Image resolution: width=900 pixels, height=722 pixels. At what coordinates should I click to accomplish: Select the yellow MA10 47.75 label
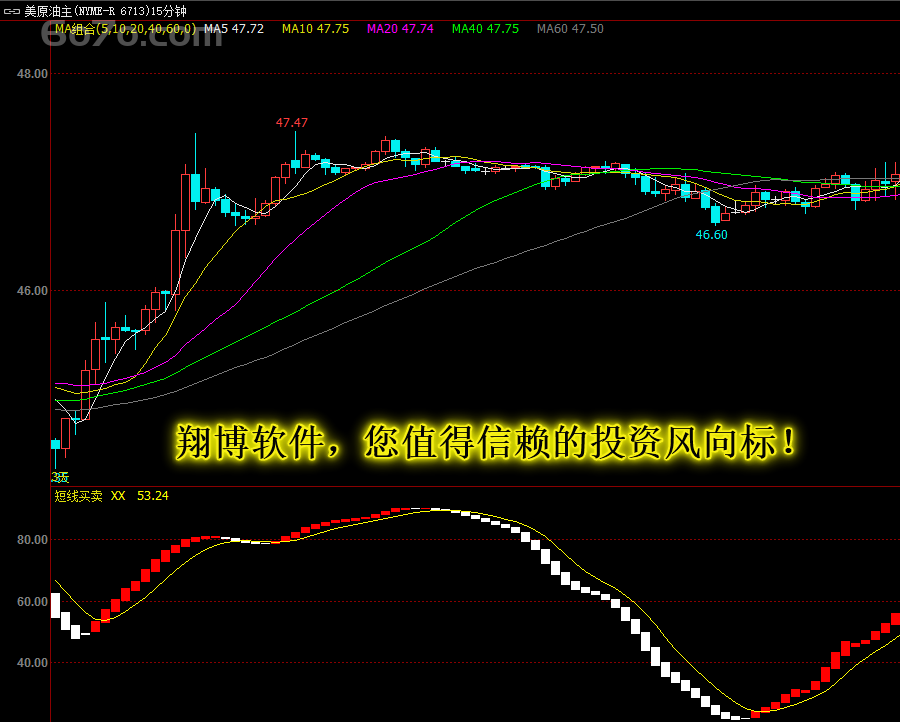click(x=315, y=29)
